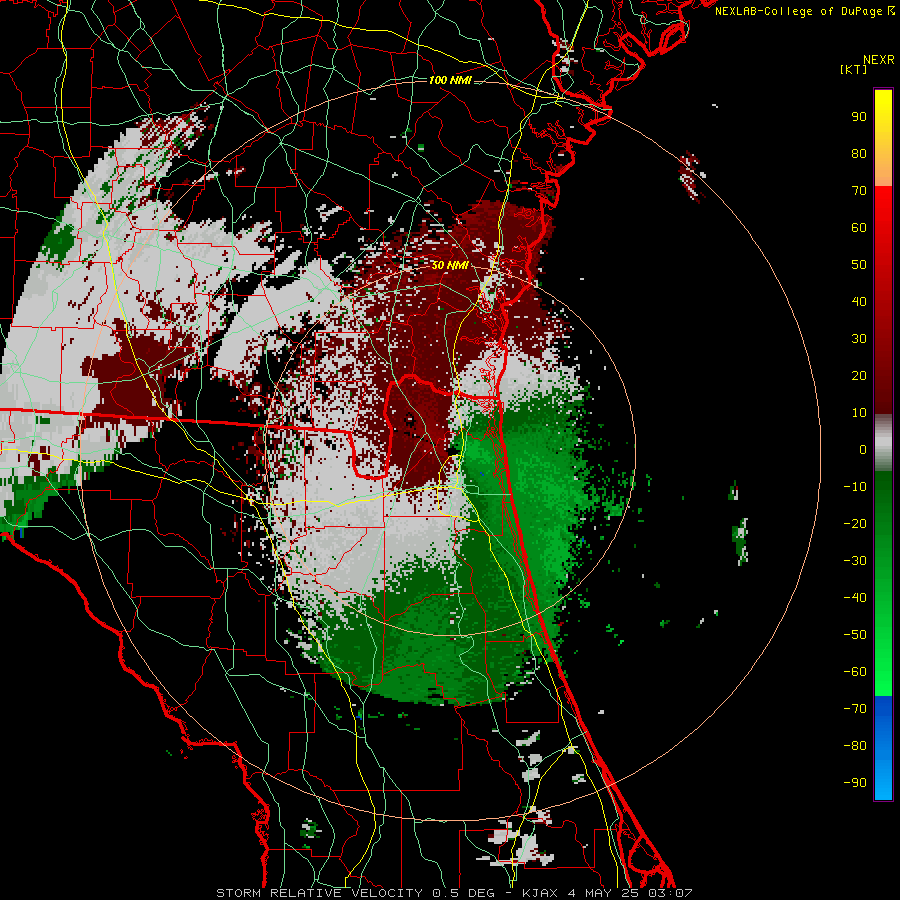Click the 30 value on the velocity scale

click(x=859, y=339)
